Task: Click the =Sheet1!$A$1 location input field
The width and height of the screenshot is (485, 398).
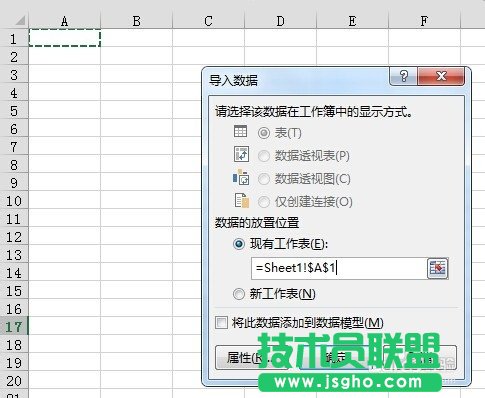Action: click(x=339, y=268)
